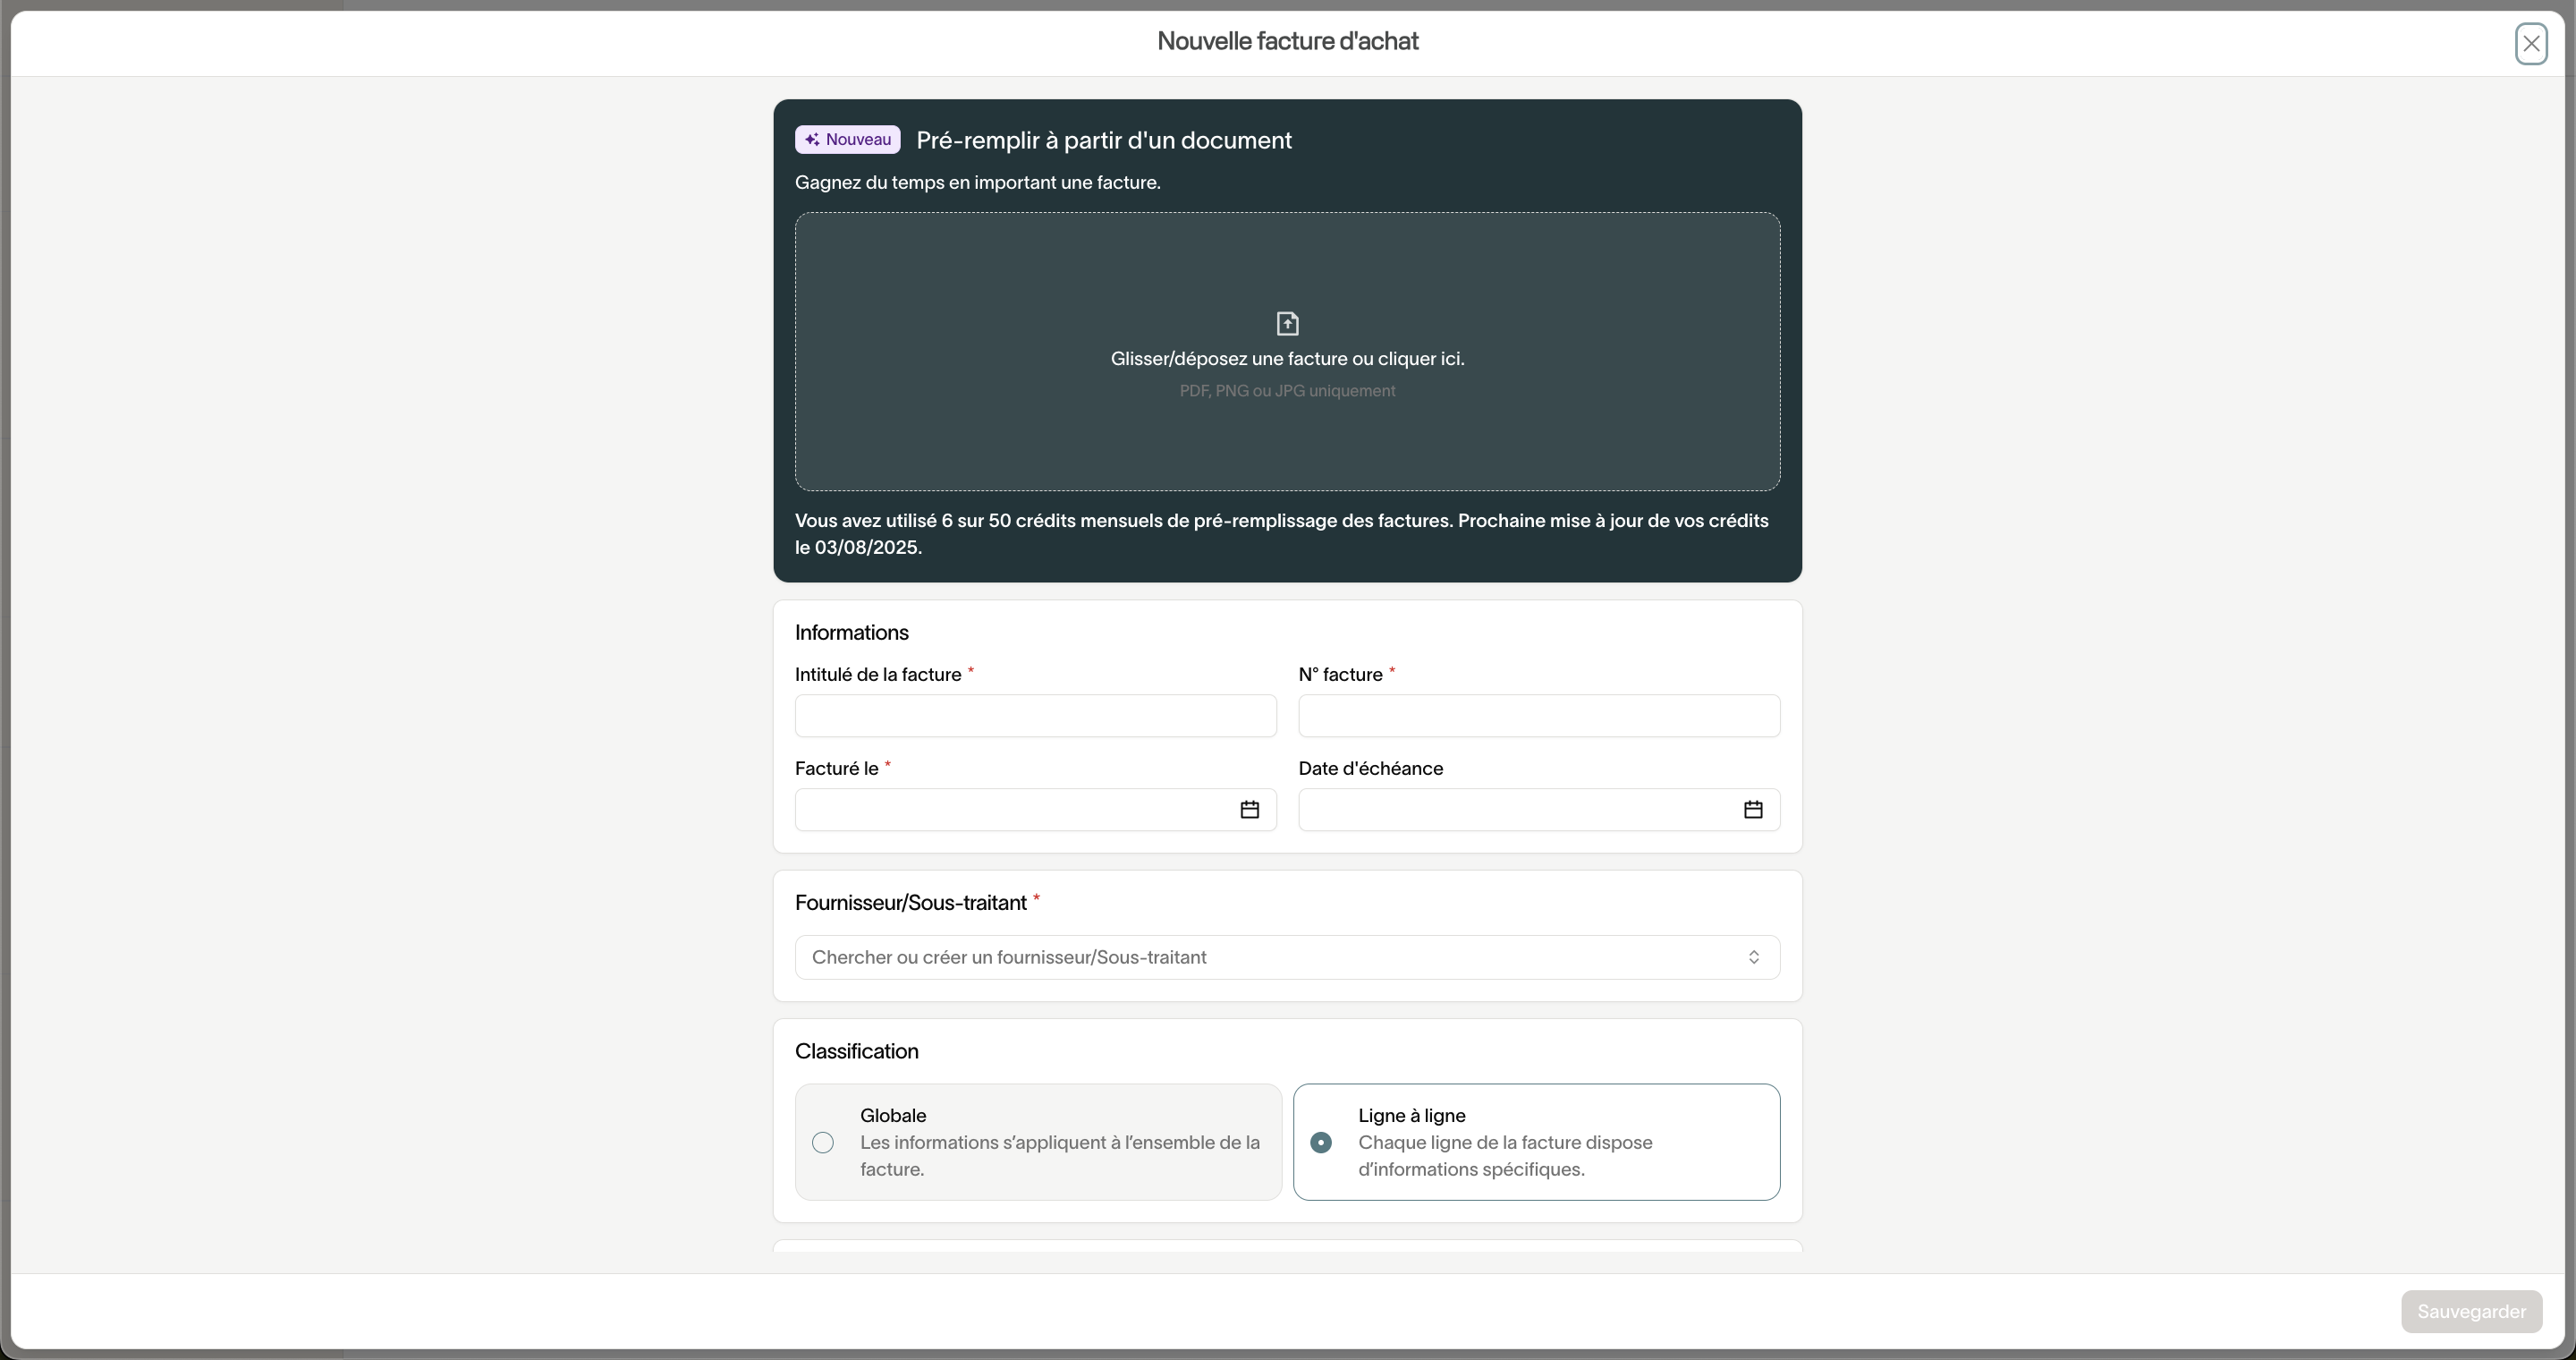Click the Informations section heading
Image resolution: width=2576 pixels, height=1360 pixels.
pyautogui.click(x=851, y=632)
